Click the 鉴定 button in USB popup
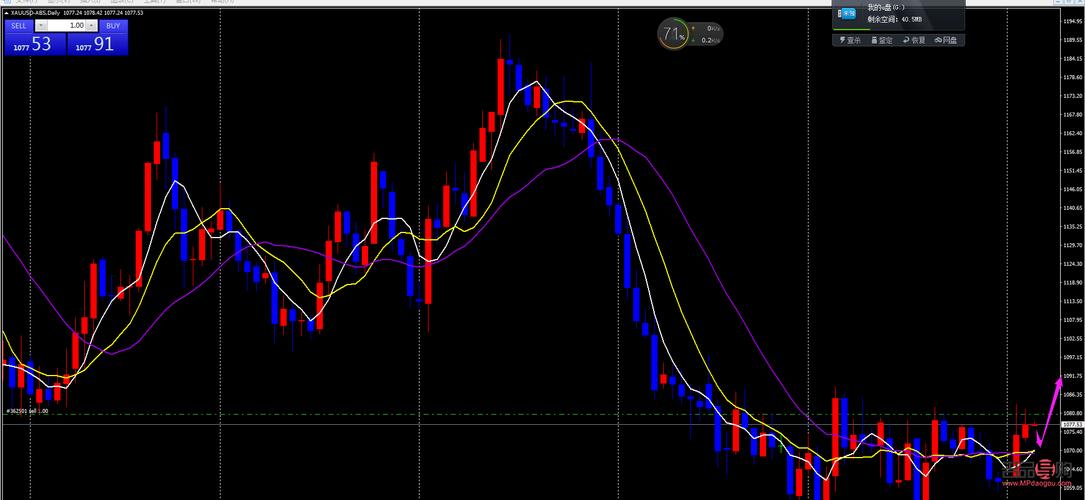1085x500 pixels. 882,40
